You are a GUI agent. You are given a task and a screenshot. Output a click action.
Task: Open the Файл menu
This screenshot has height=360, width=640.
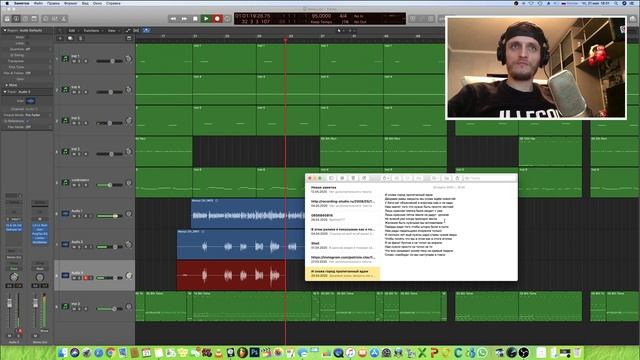[38, 3]
